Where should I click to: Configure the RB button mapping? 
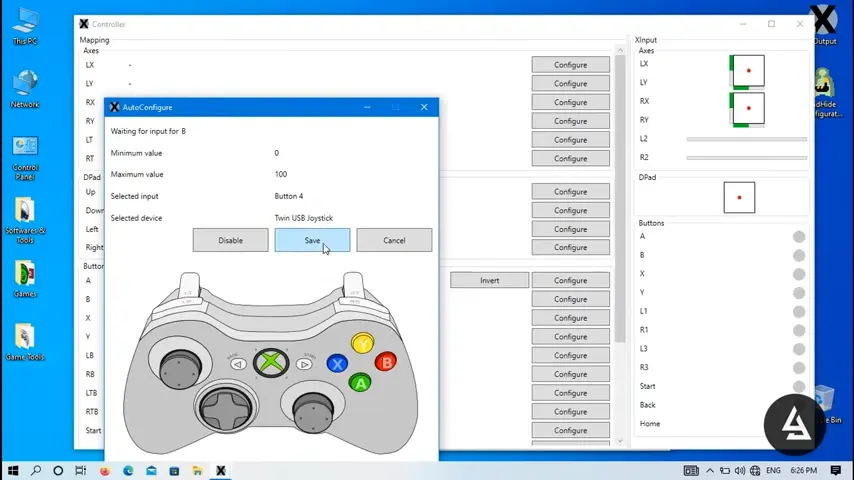(x=570, y=374)
